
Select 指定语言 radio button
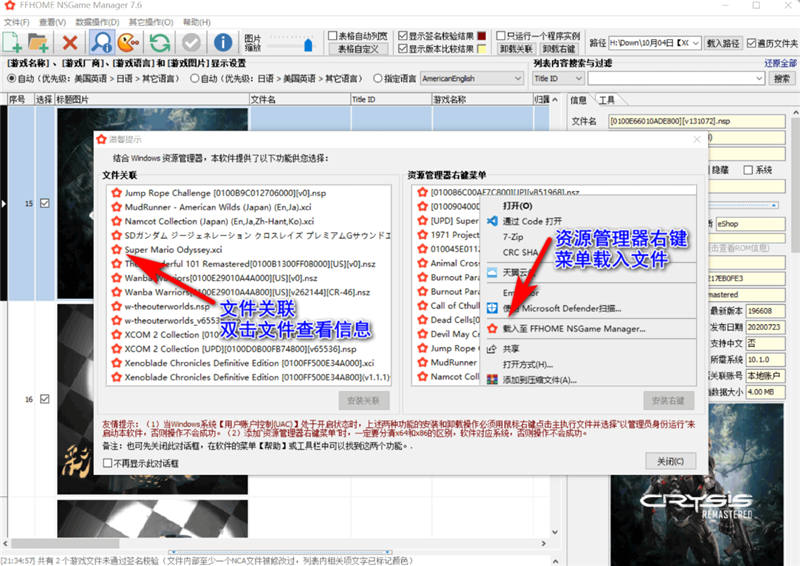click(x=378, y=79)
